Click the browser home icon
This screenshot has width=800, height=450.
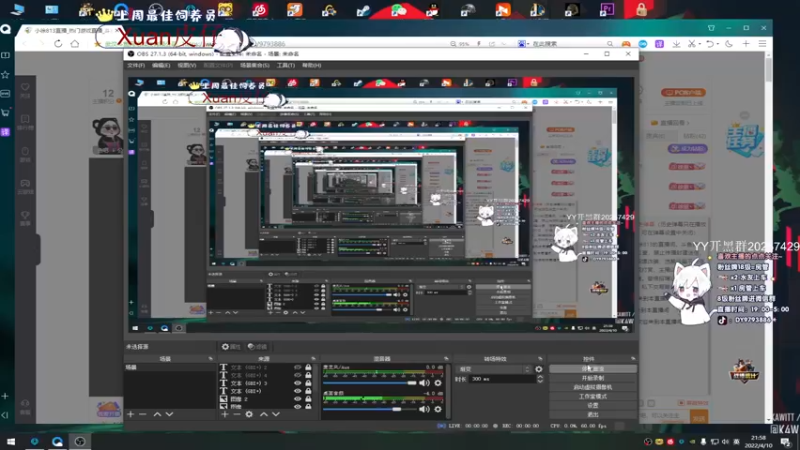pos(75,44)
